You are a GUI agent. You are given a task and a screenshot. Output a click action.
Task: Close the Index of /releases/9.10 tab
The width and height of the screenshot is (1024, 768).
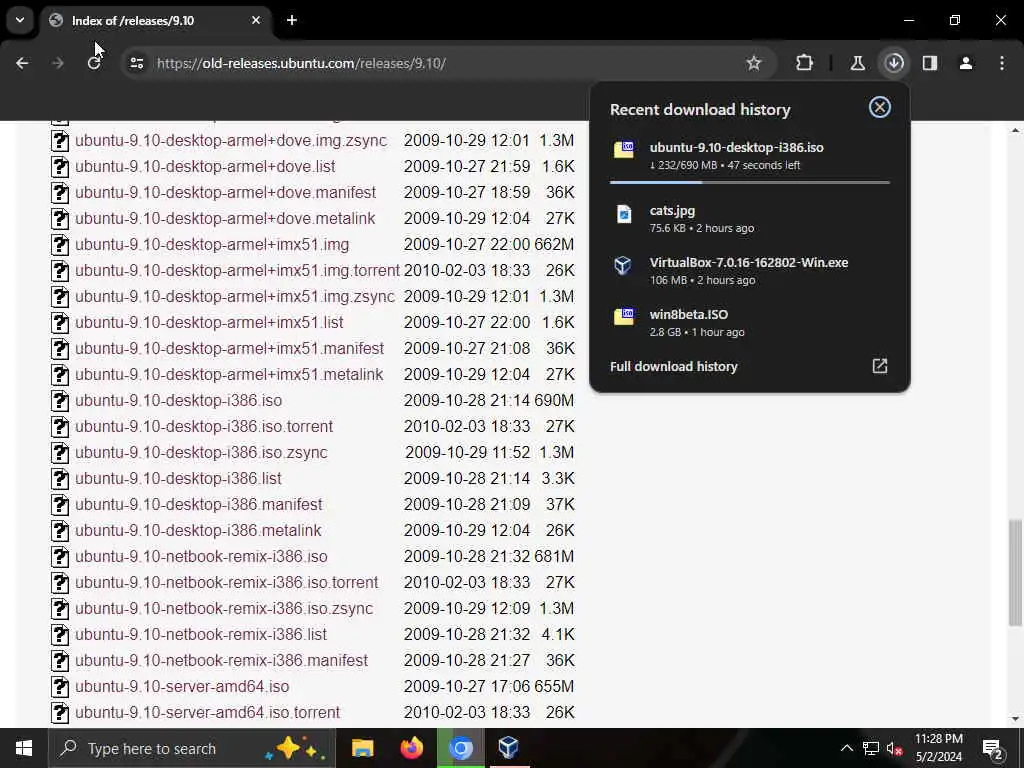click(x=256, y=20)
